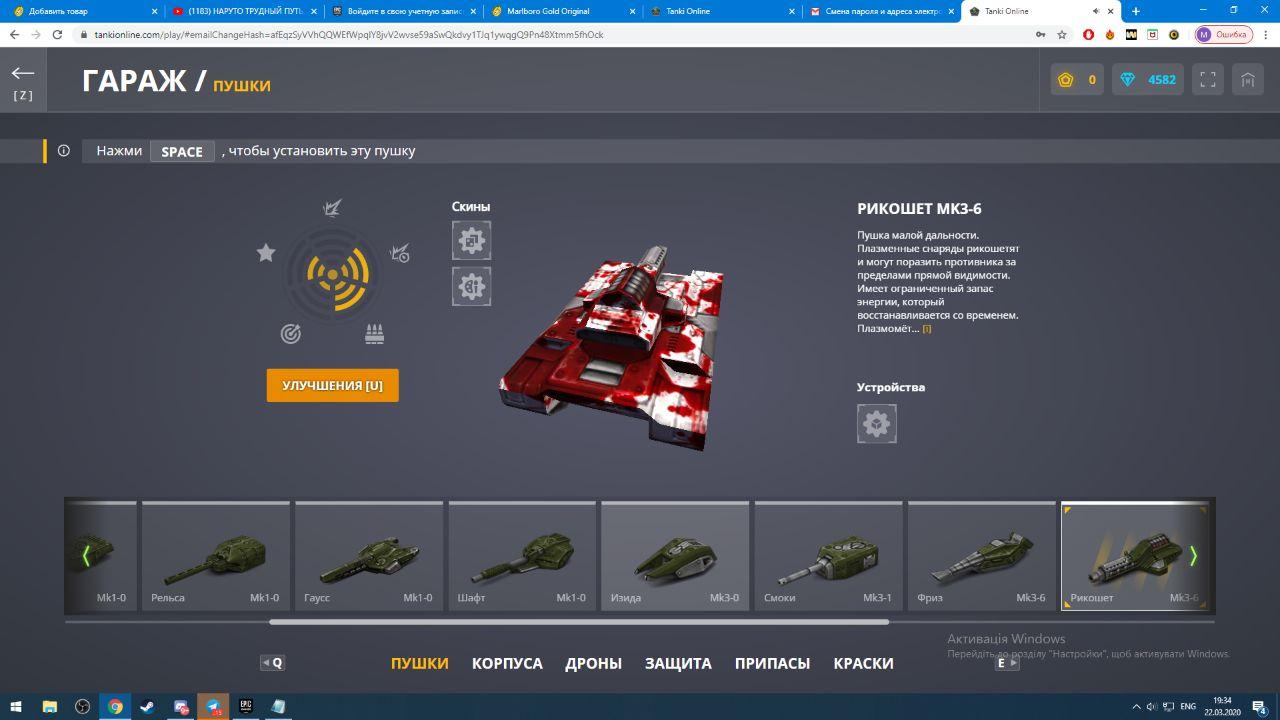Select the Смоки Mk3-1 turret card
The height and width of the screenshot is (720, 1280).
point(828,557)
